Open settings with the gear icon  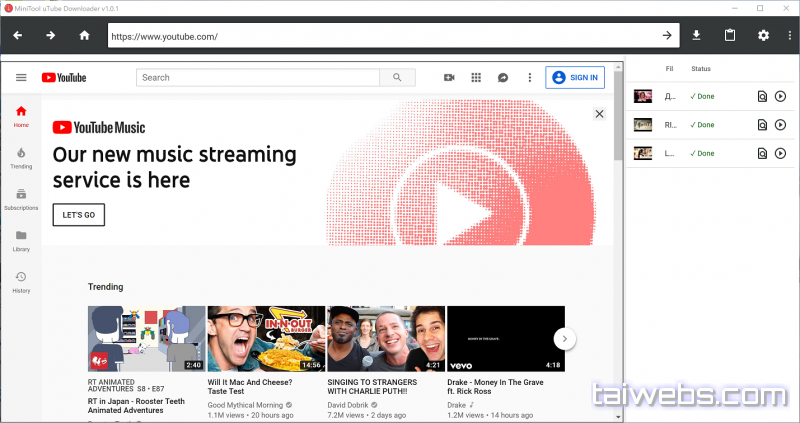(x=763, y=36)
